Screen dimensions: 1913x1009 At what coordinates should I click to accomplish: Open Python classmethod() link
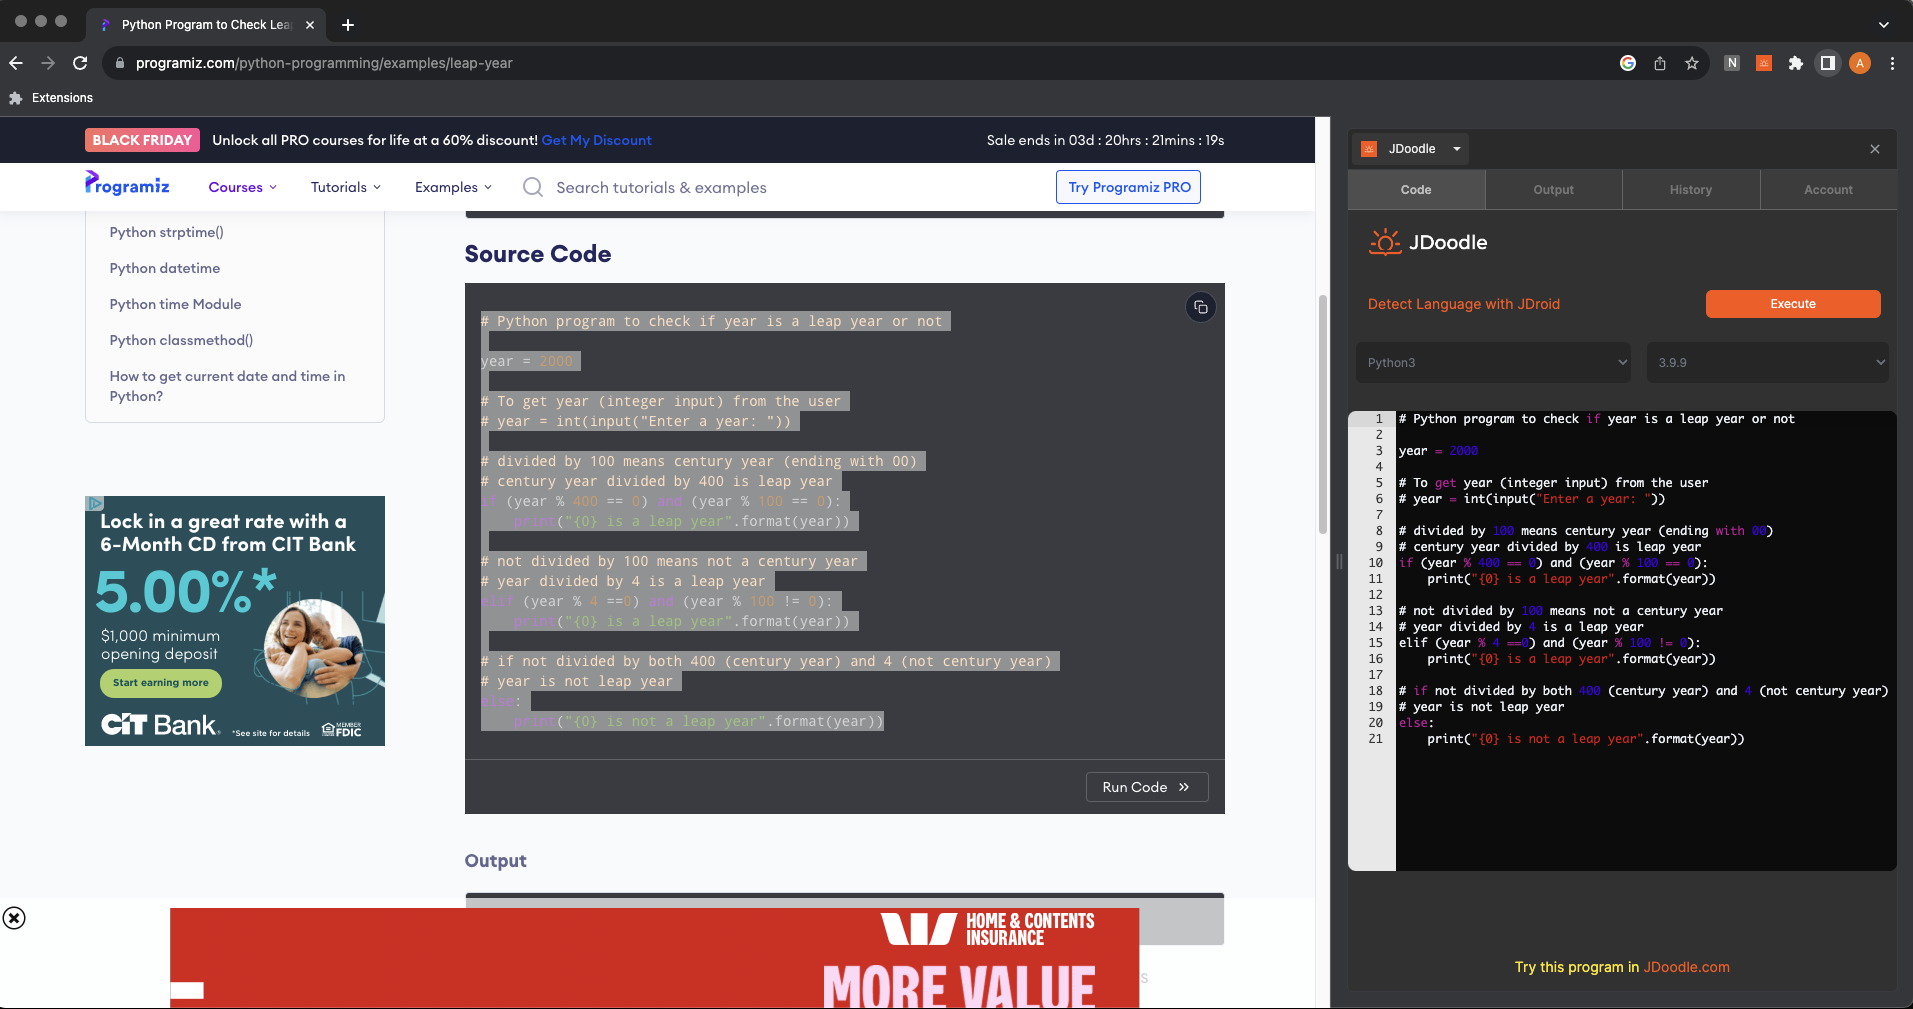coord(182,340)
